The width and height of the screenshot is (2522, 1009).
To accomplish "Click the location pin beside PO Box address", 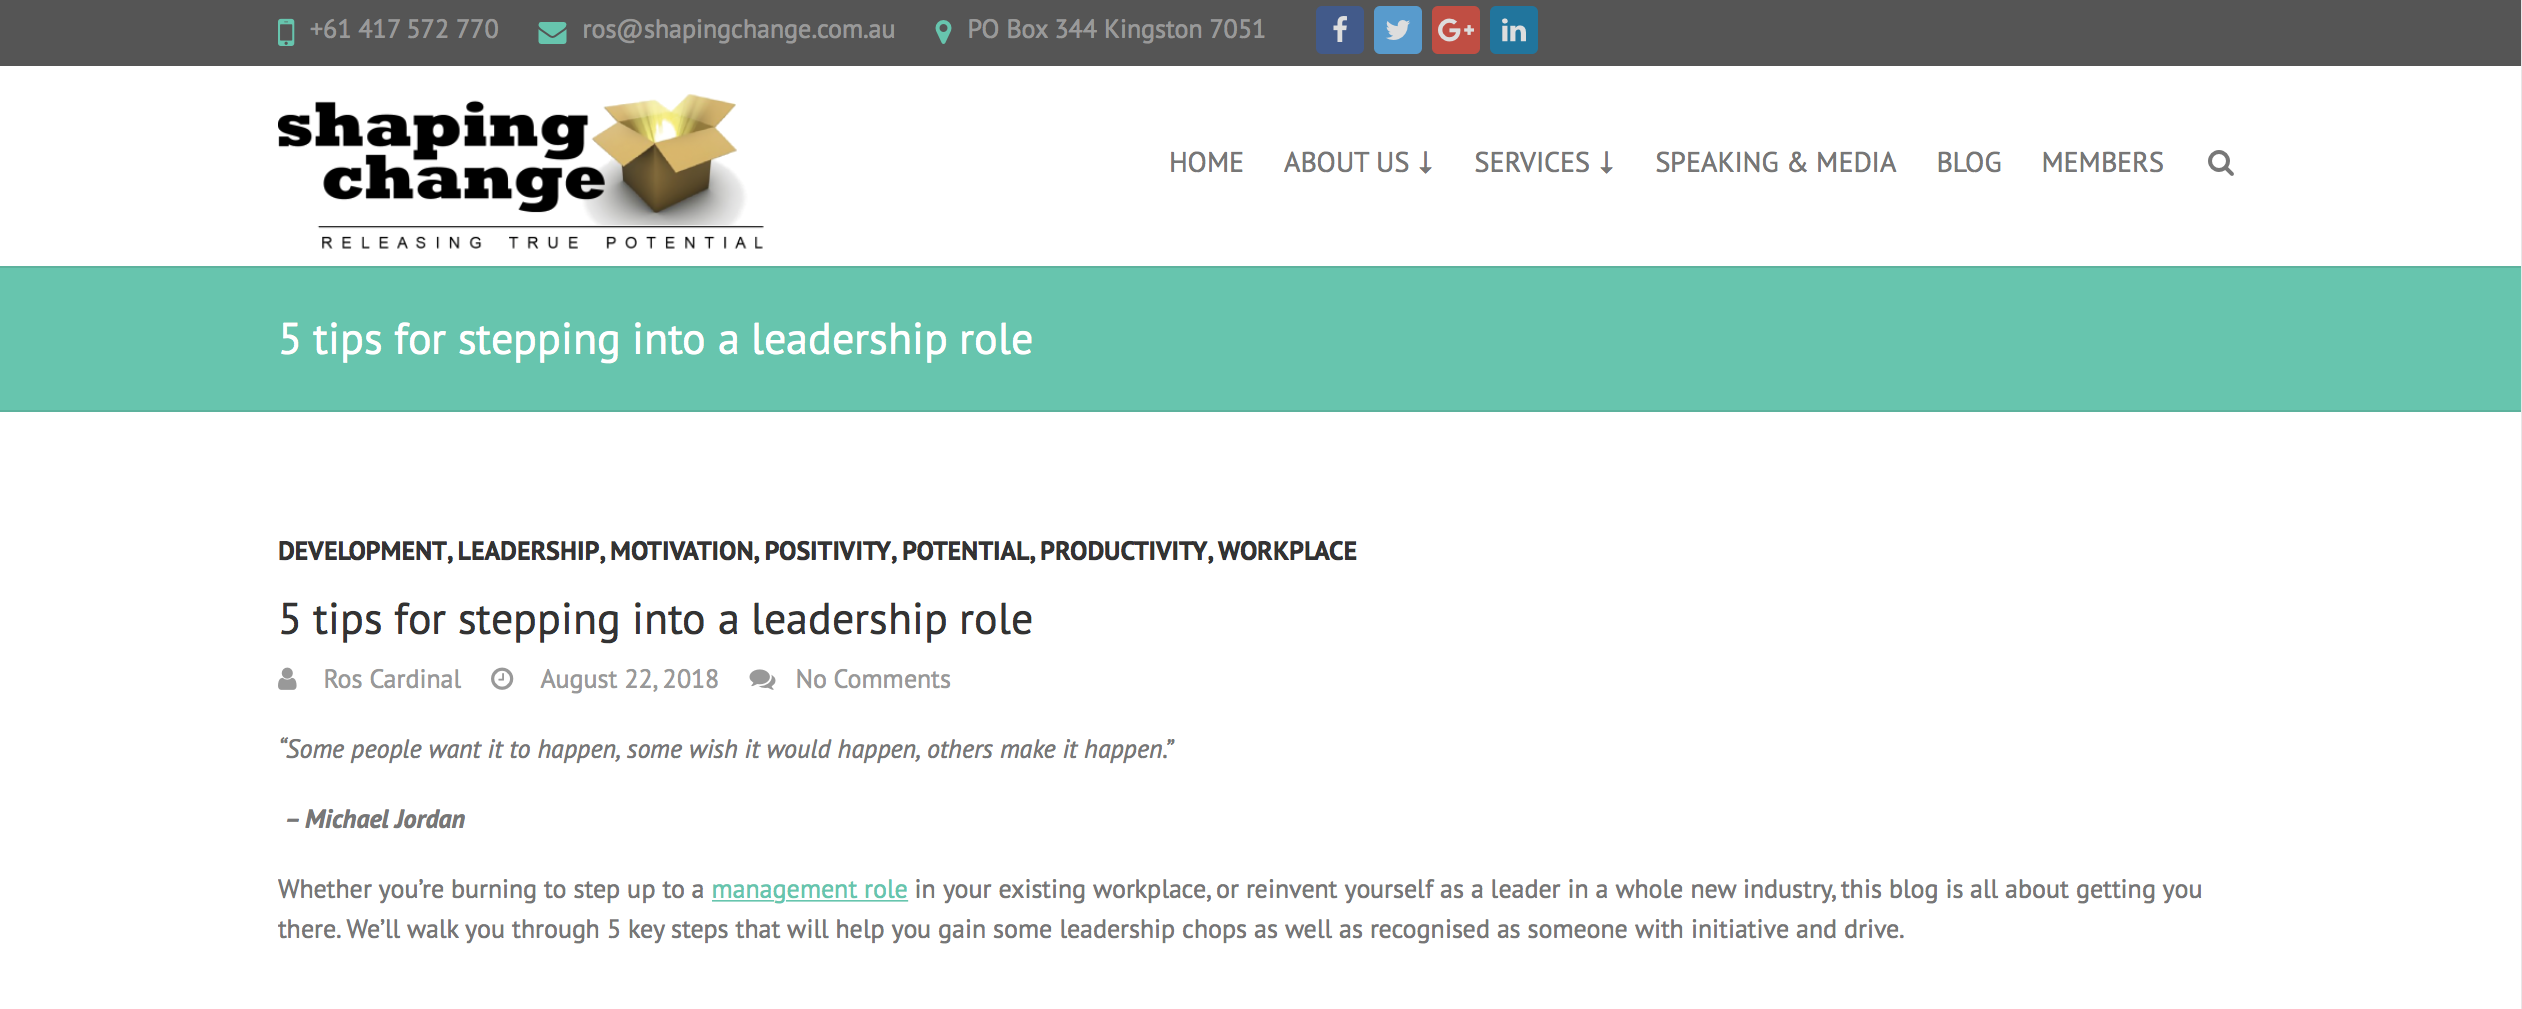I will (x=943, y=29).
